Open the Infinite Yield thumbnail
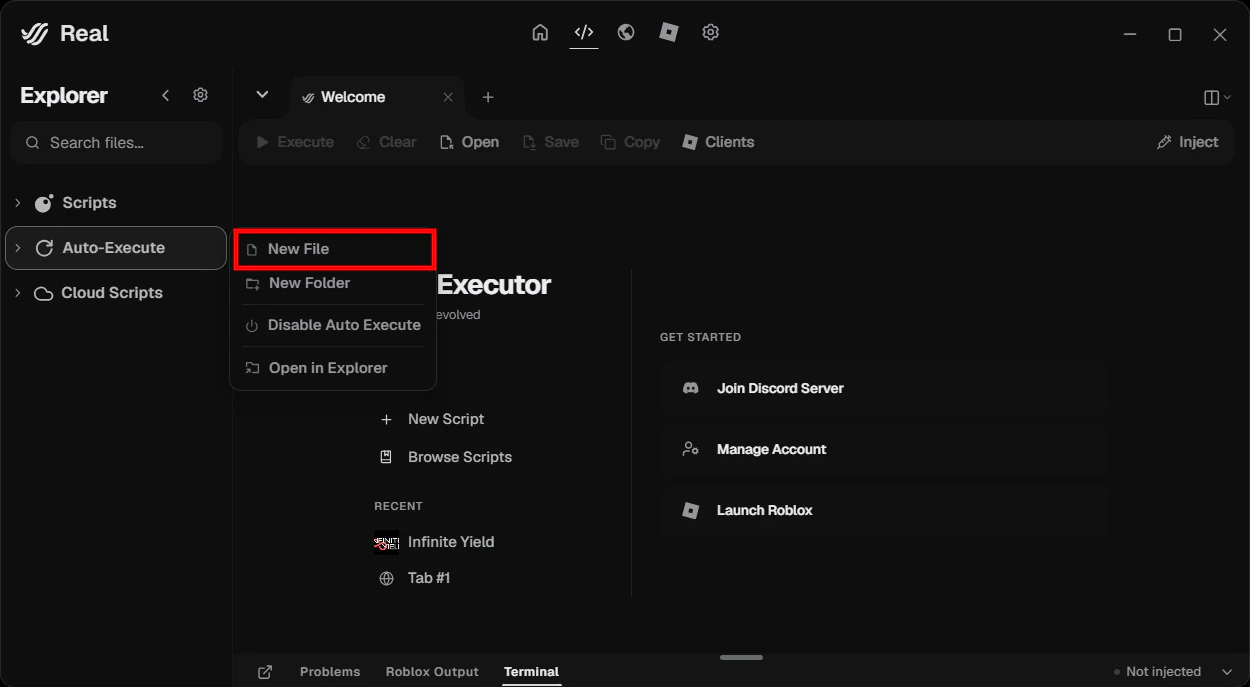 [x=386, y=542]
